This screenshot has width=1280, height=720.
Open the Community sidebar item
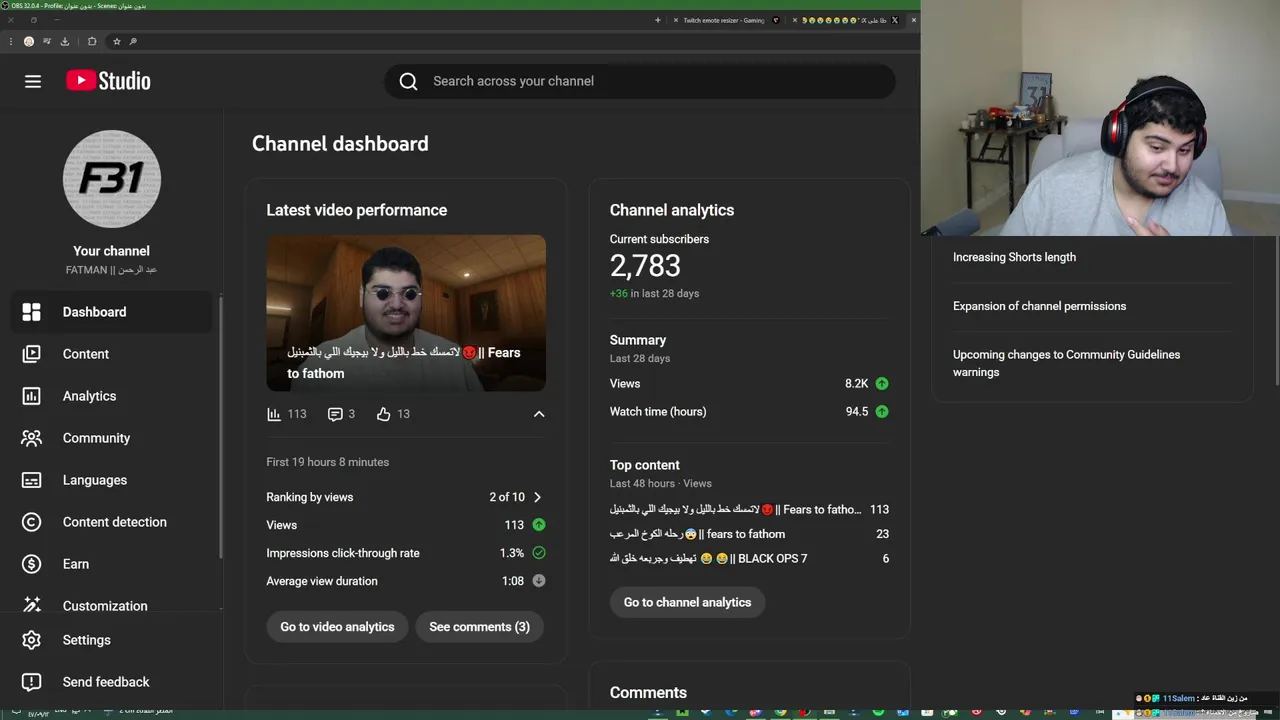tap(112, 438)
